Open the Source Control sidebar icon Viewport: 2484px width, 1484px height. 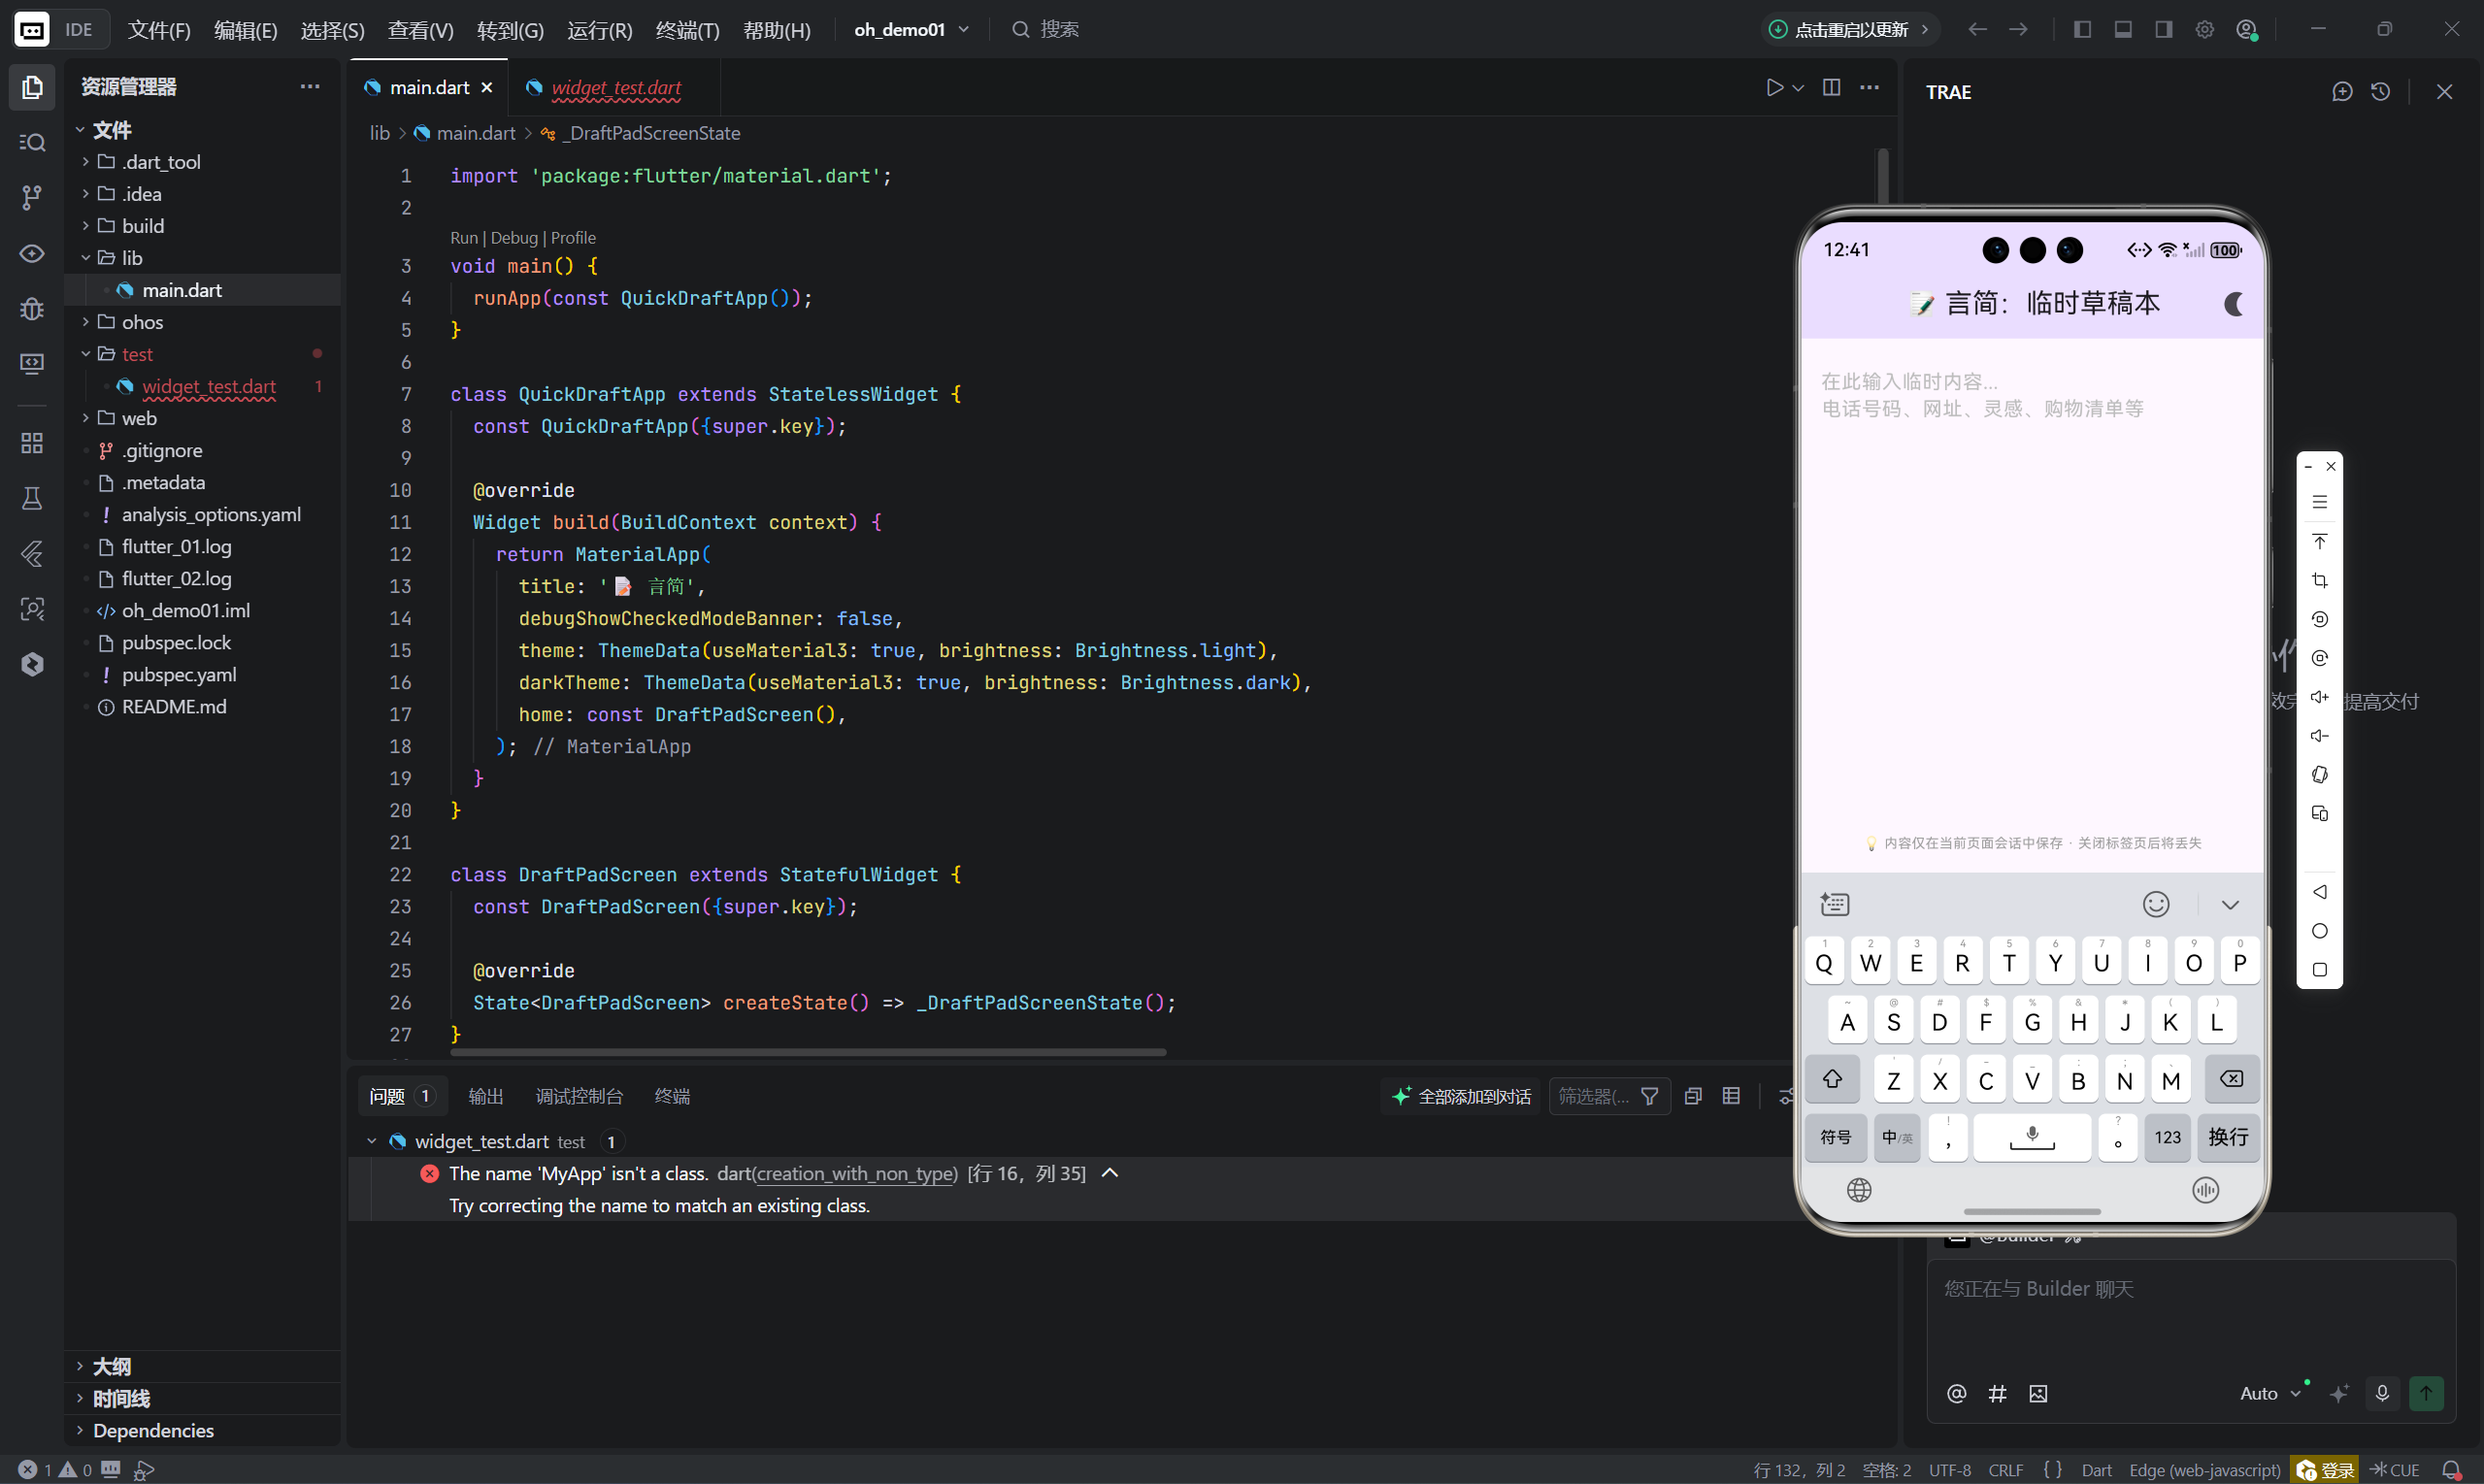pos(32,197)
